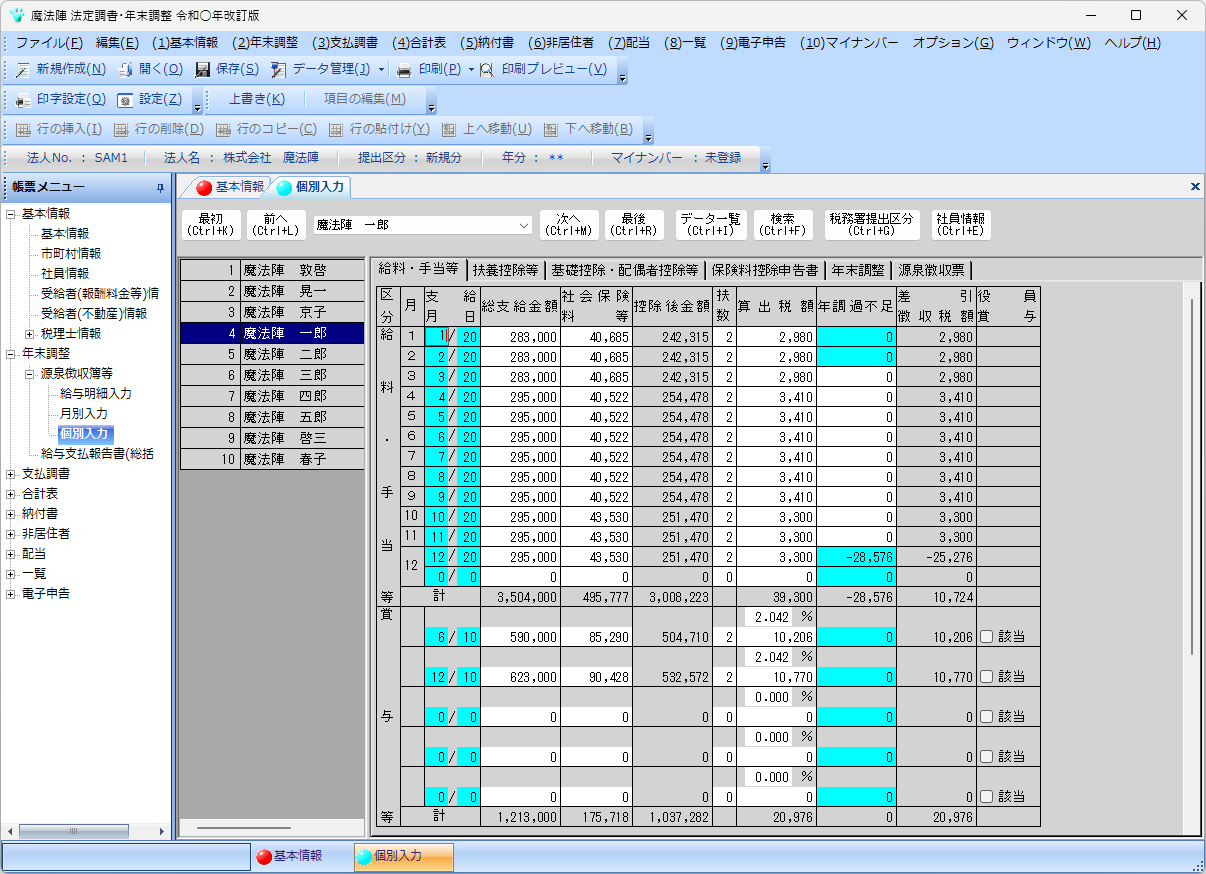Click the 検索 (Ctrl+F) button
The width and height of the screenshot is (1206, 874).
(782, 225)
